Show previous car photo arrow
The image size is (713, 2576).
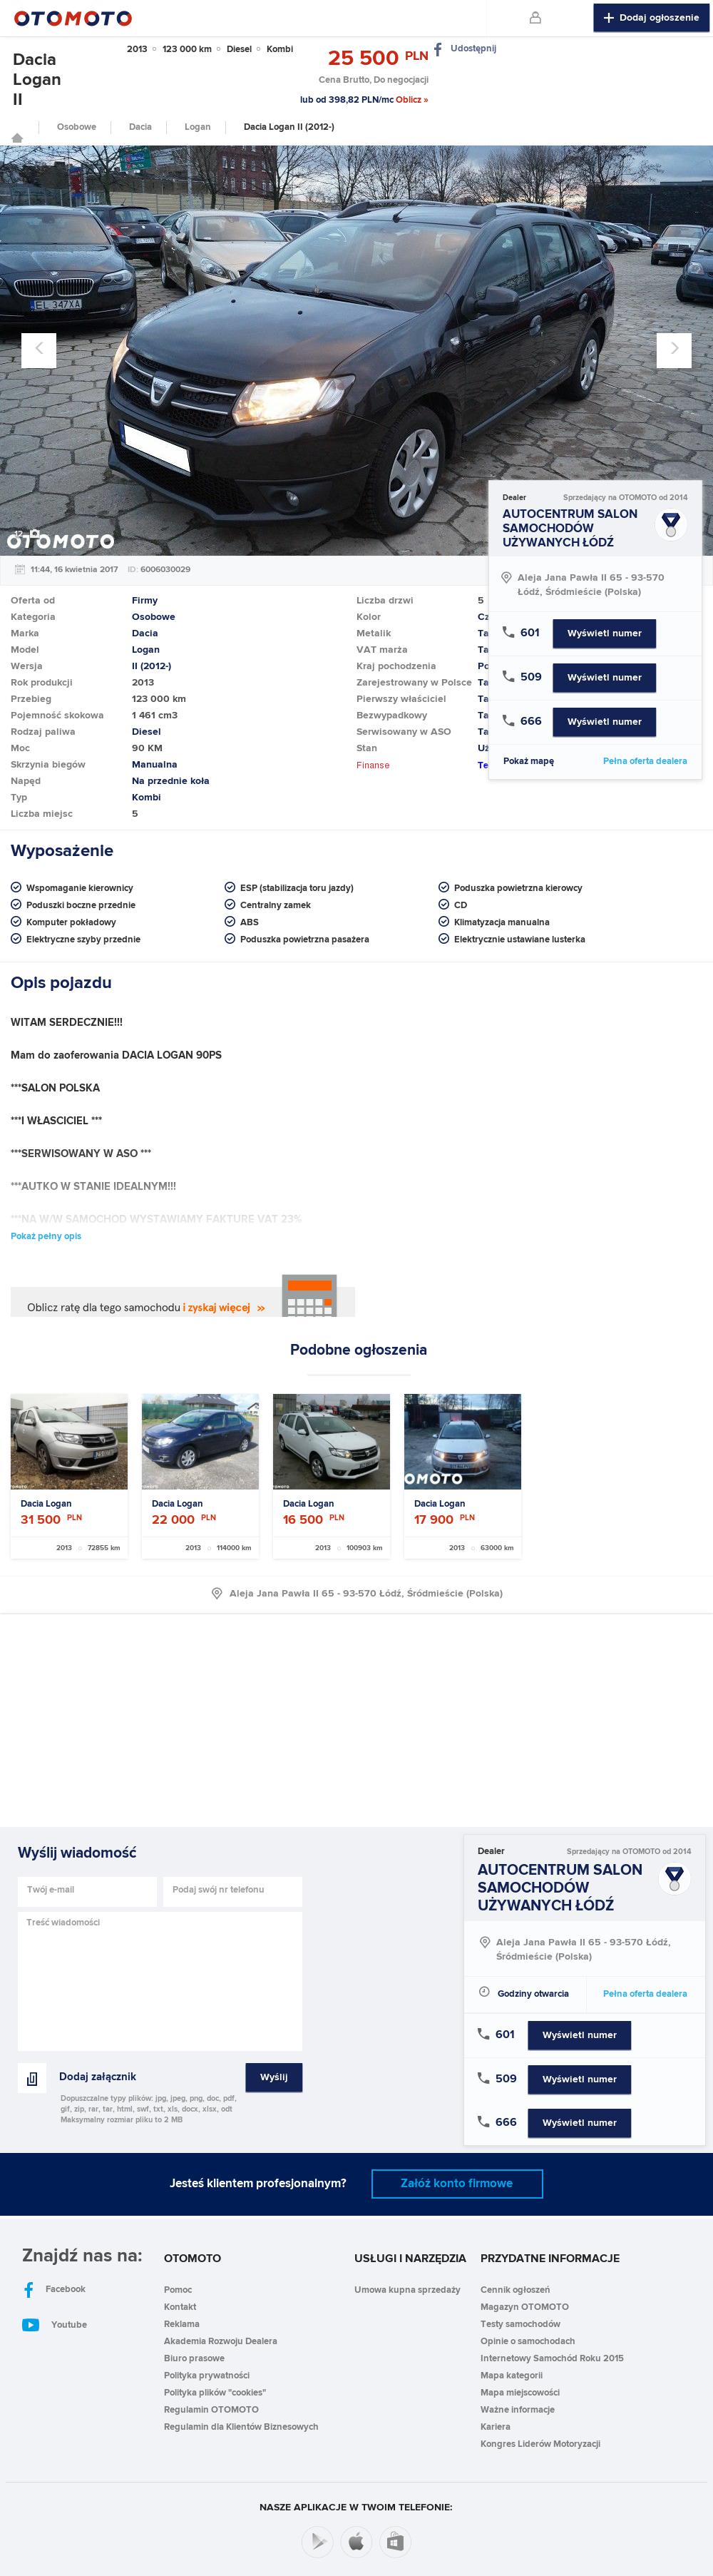click(39, 349)
